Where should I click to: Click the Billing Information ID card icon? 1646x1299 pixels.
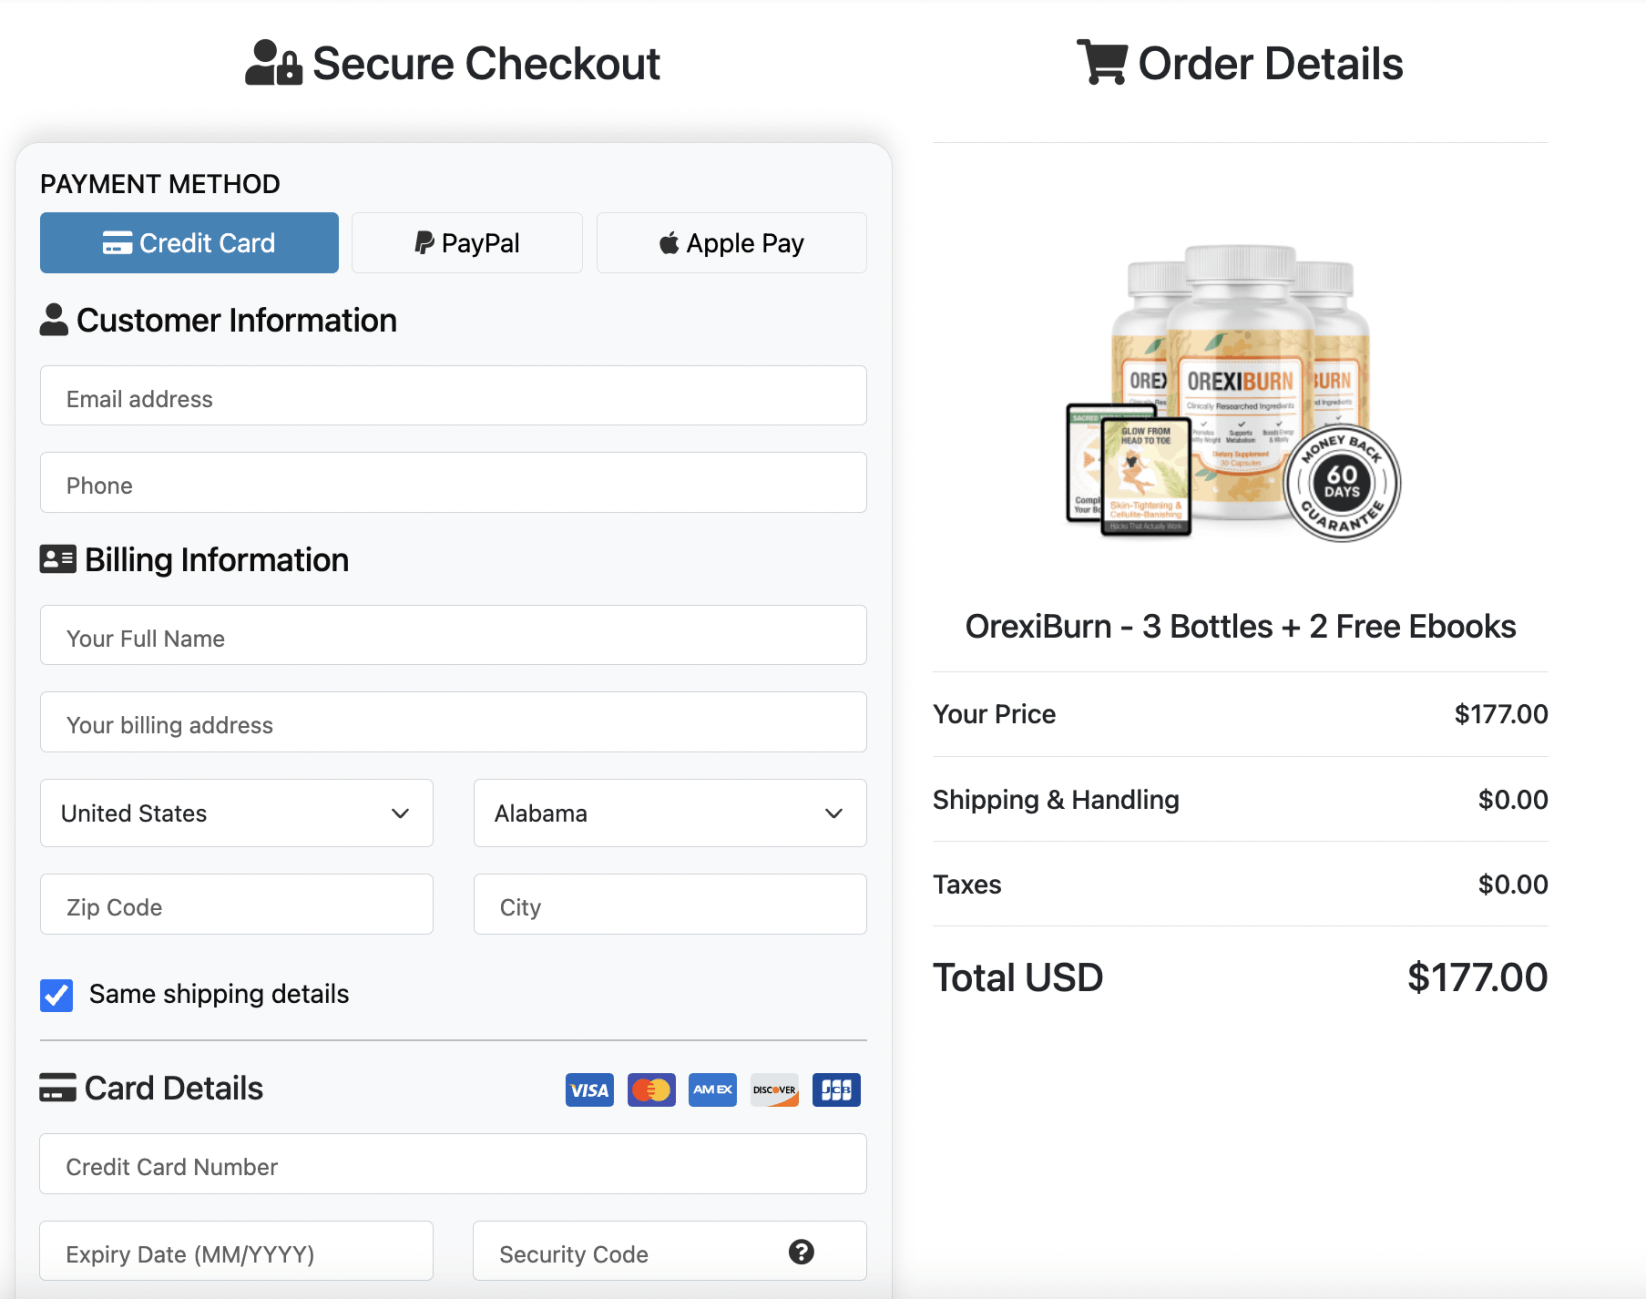[x=59, y=559]
